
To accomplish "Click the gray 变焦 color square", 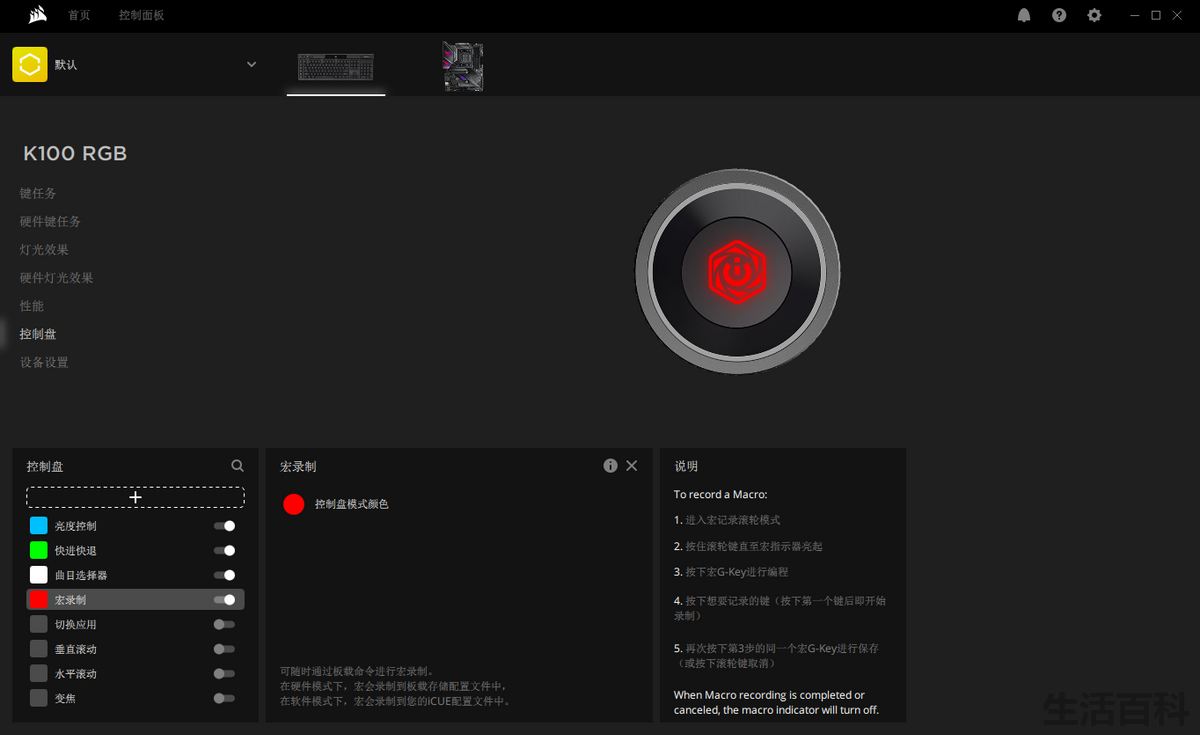I will pyautogui.click(x=38, y=698).
